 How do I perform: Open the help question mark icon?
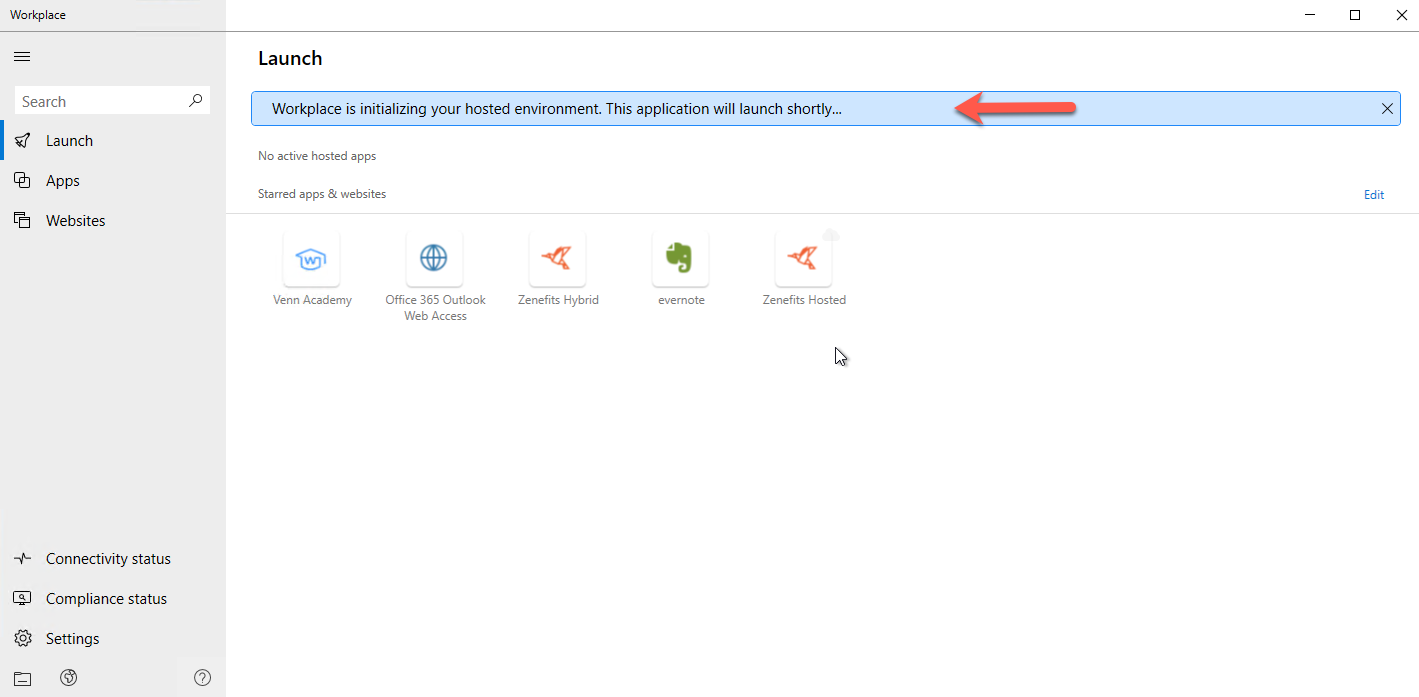click(x=202, y=678)
